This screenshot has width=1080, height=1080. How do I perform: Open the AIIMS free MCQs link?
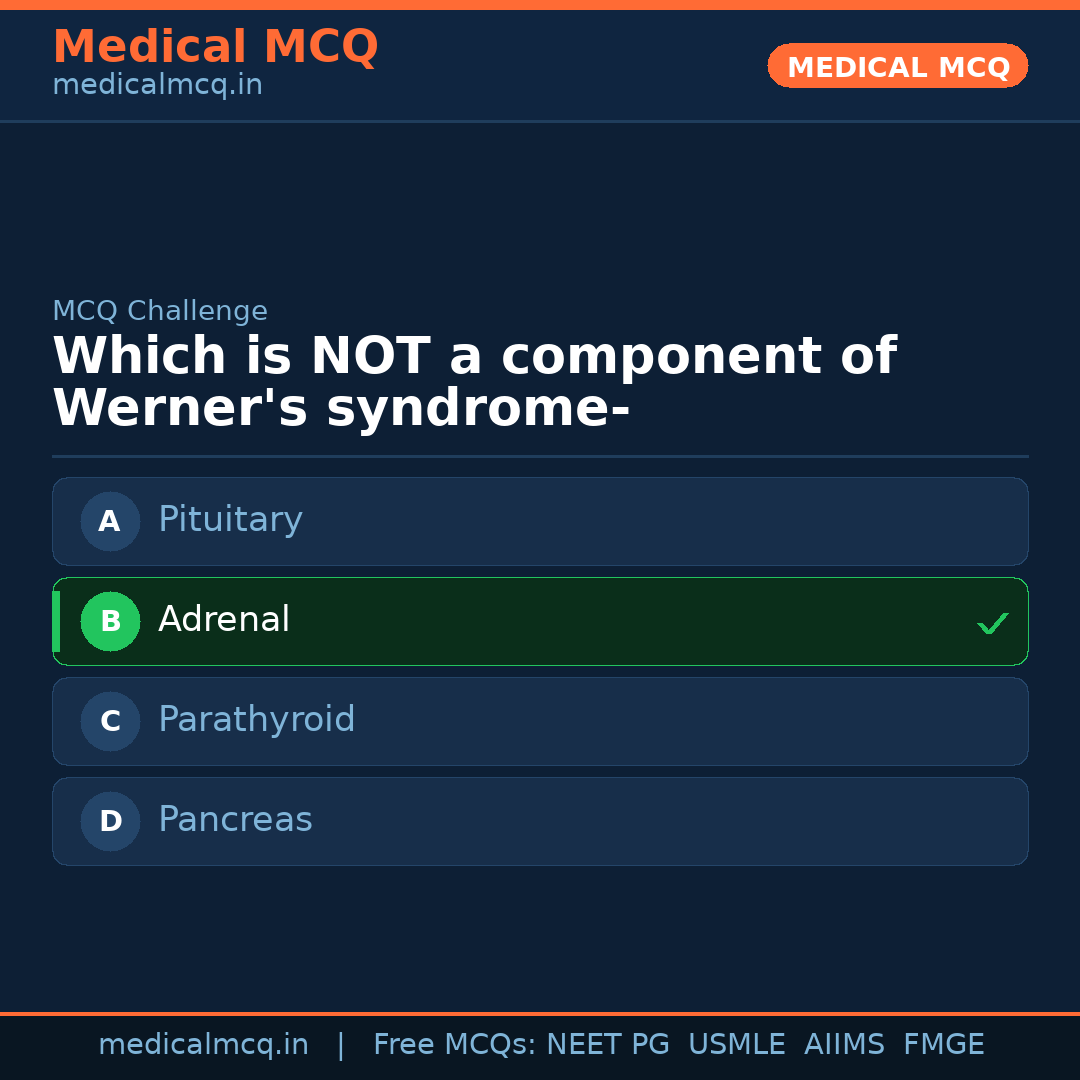coord(845,1044)
